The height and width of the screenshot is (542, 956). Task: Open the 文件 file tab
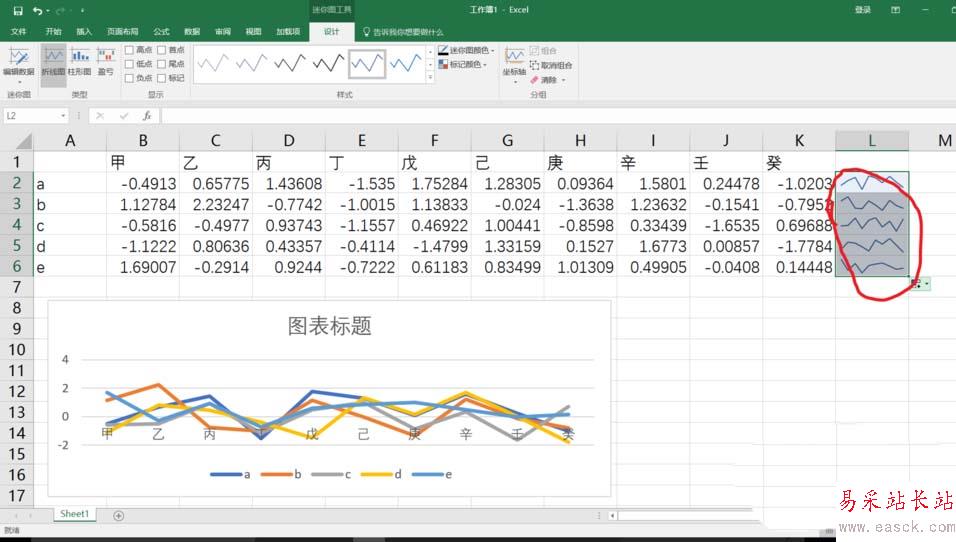(x=18, y=32)
